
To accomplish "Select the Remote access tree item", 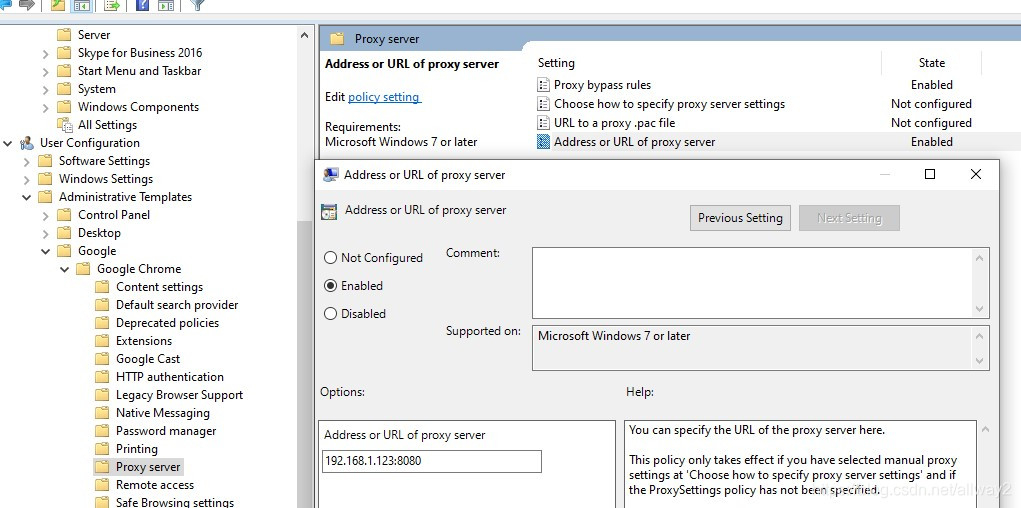I will (154, 485).
